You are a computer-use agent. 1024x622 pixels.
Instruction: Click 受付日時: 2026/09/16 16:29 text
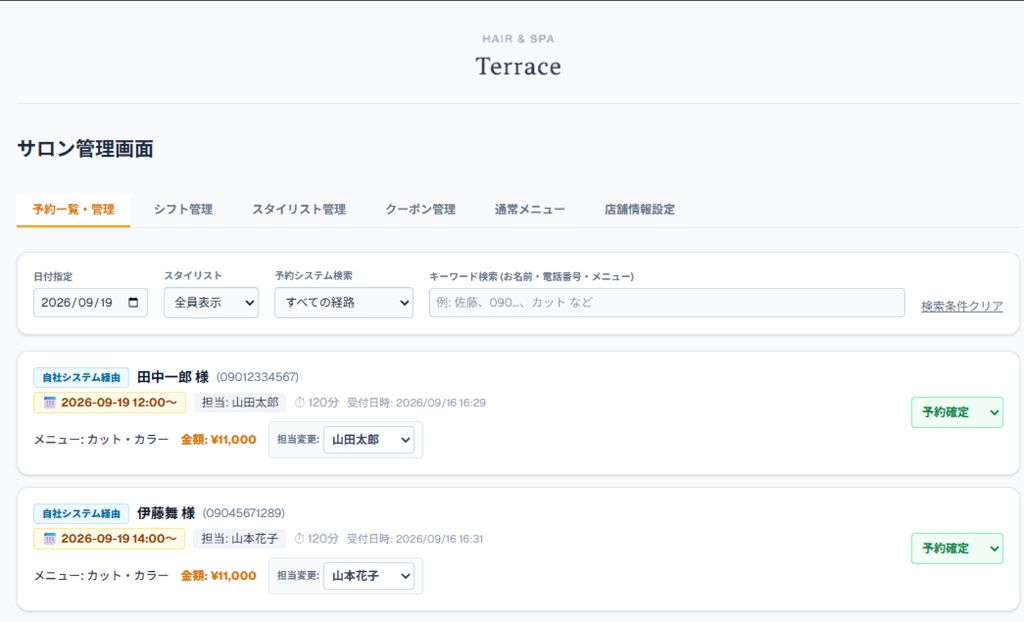pyautogui.click(x=416, y=402)
